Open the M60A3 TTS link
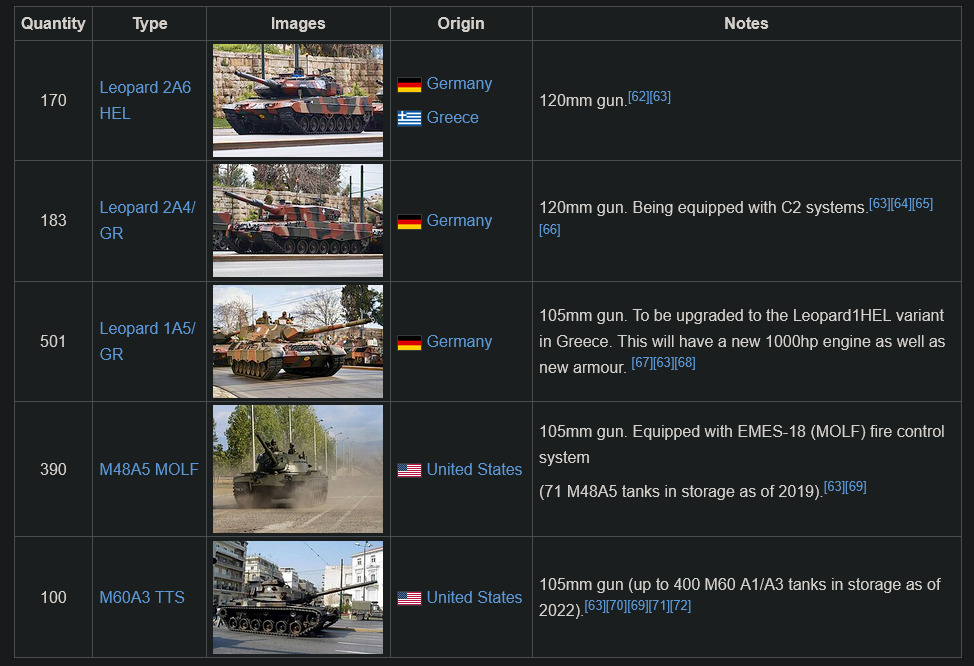The image size is (974, 666). point(142,598)
